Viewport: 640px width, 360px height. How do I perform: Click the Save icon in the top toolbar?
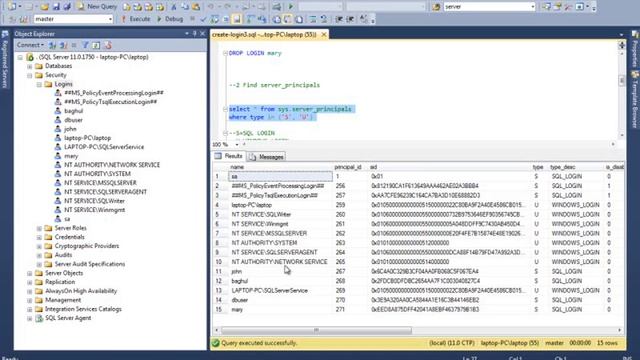click(x=56, y=7)
